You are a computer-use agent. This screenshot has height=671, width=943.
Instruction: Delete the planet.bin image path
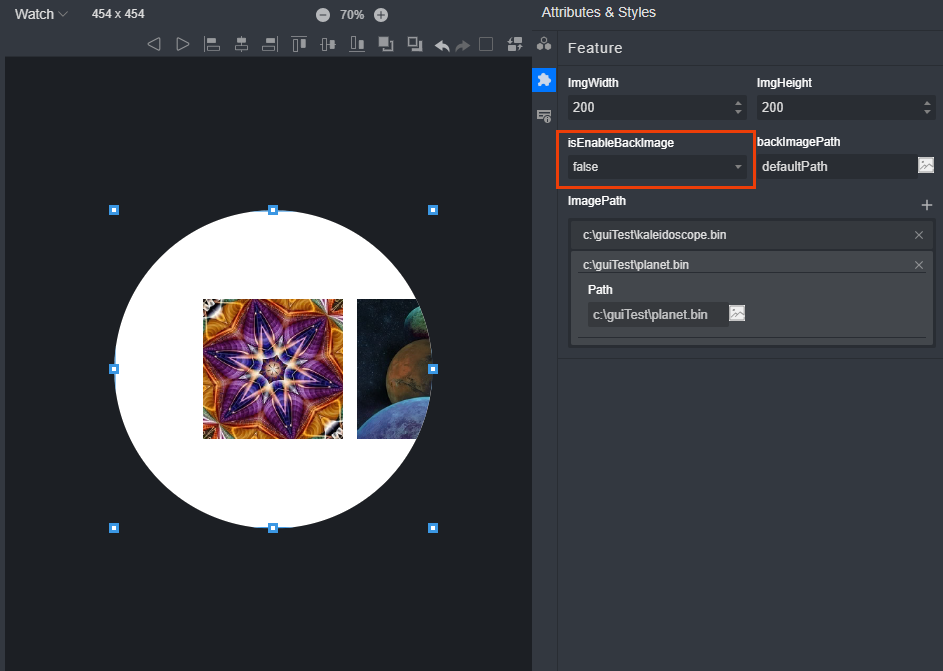coord(919,265)
